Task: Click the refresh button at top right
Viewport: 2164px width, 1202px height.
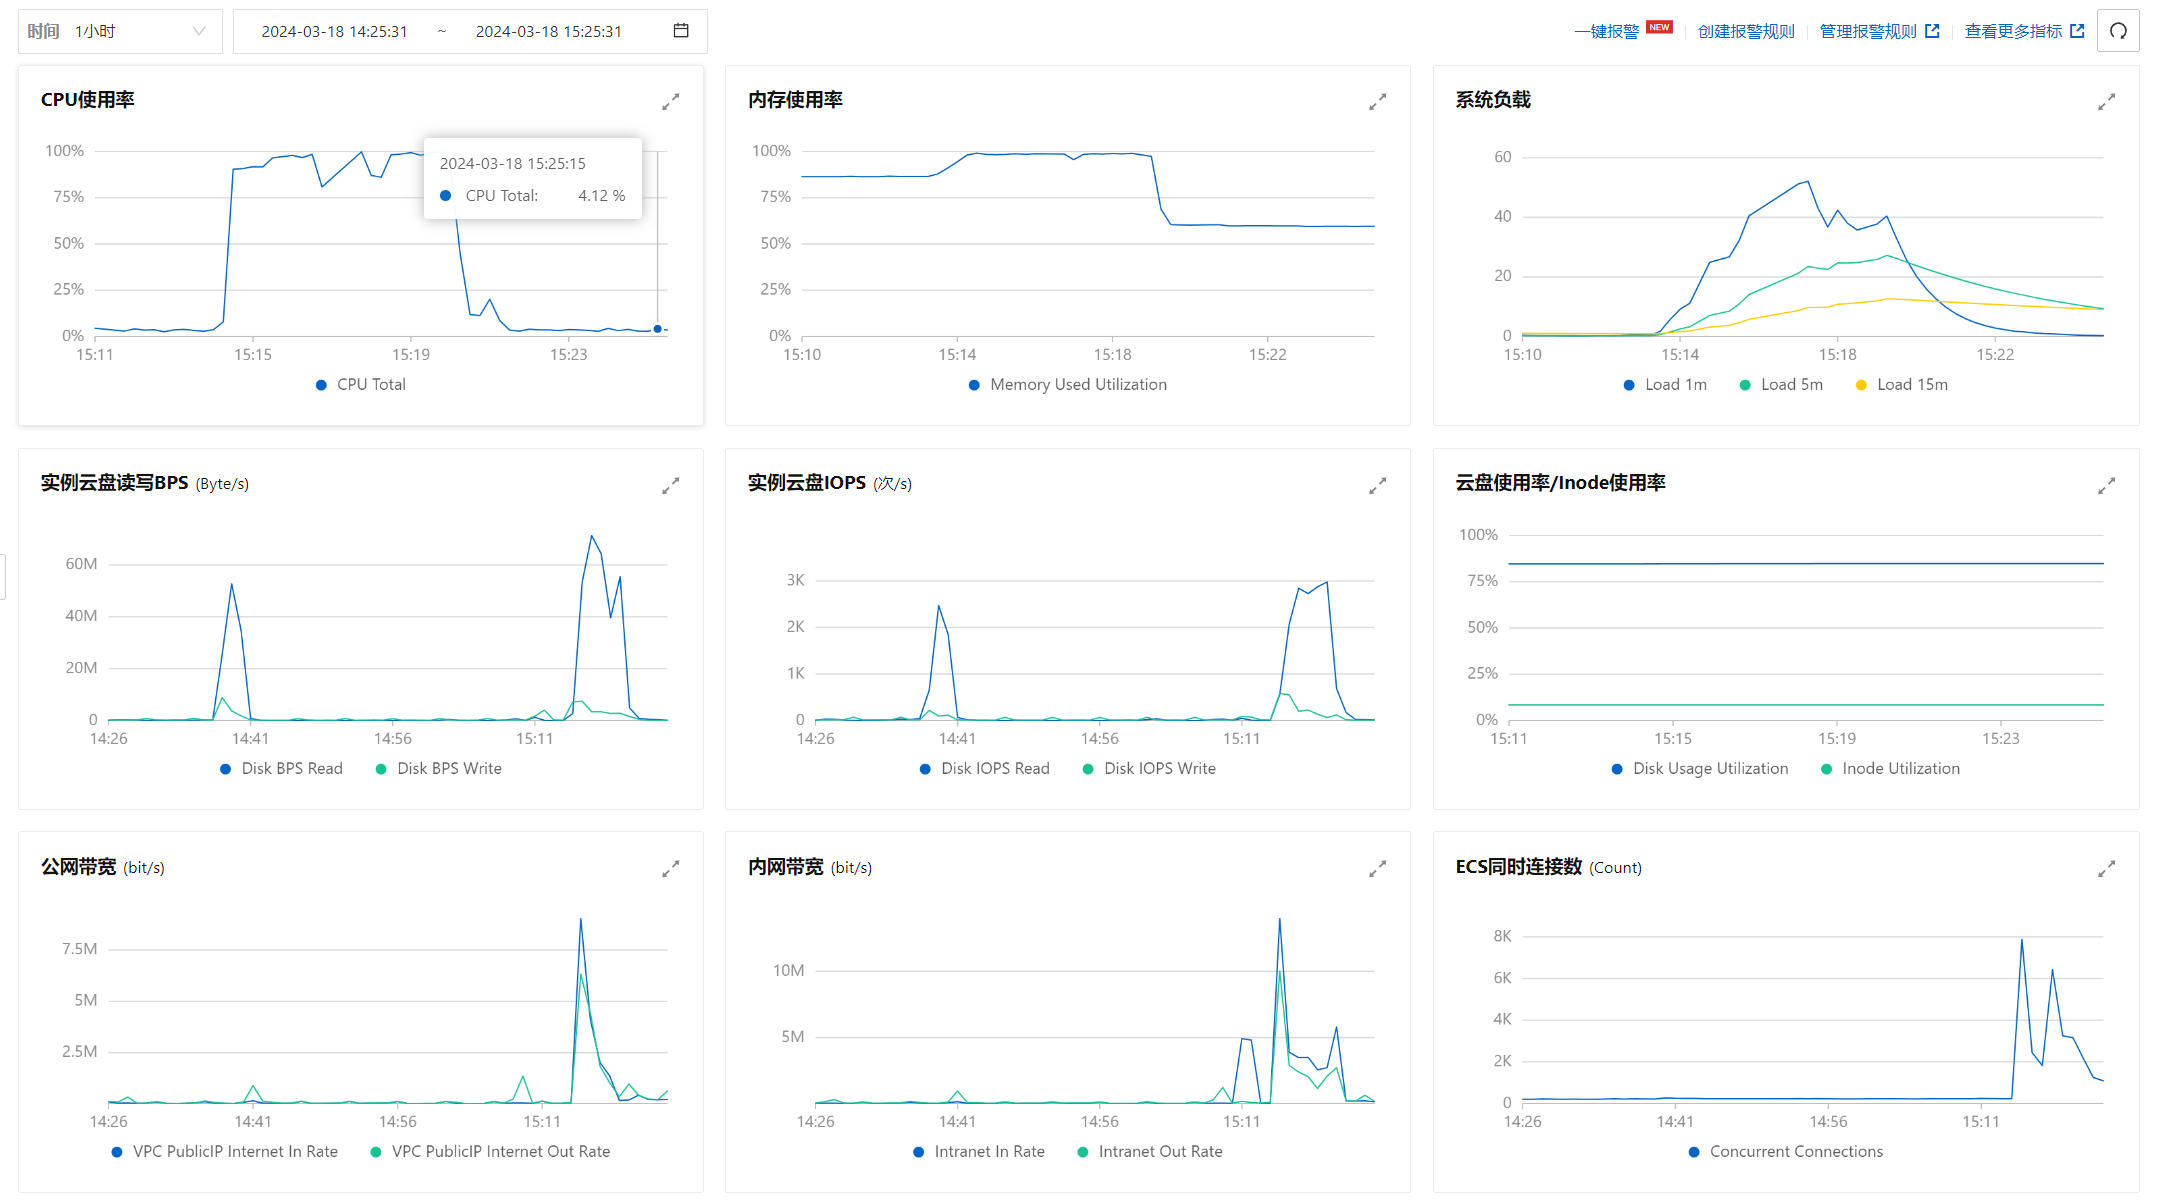Action: tap(2118, 31)
